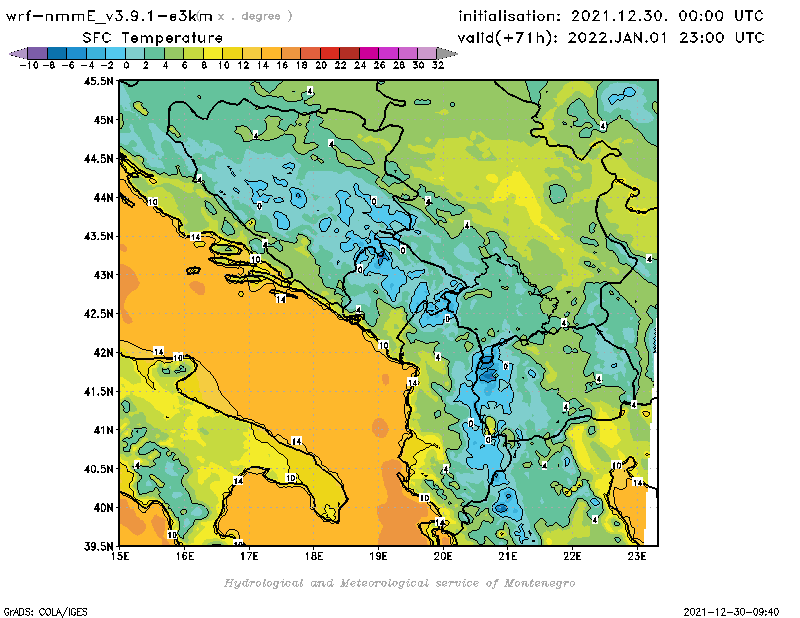
Task: Click the 19E longitude label
Action: click(x=379, y=556)
